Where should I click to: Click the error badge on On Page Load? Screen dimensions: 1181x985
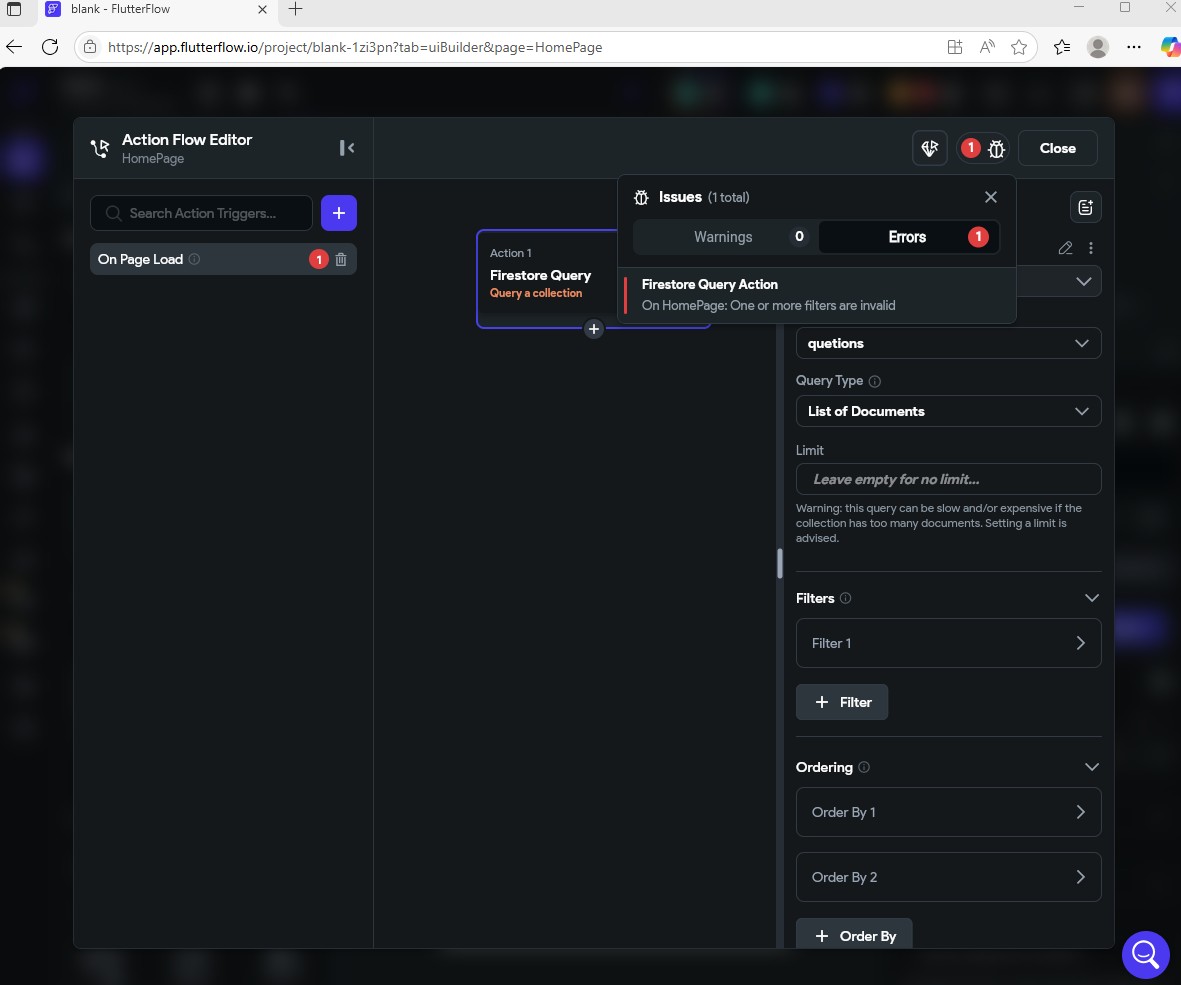[x=319, y=259]
